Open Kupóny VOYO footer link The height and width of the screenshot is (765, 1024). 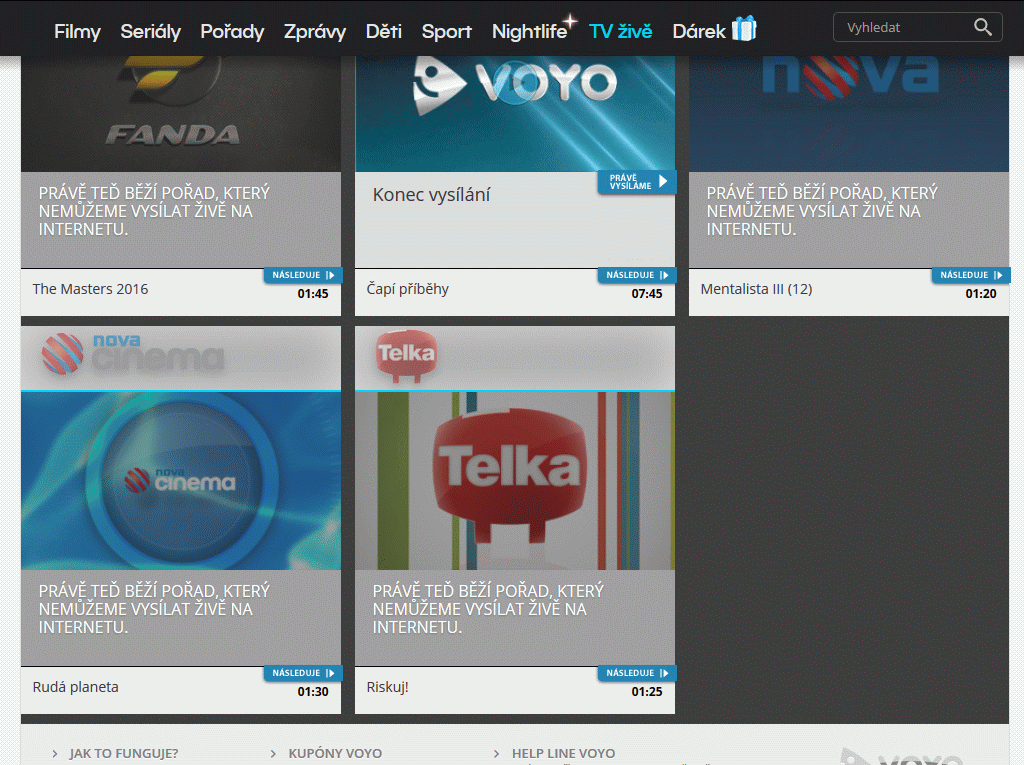pyautogui.click(x=335, y=753)
